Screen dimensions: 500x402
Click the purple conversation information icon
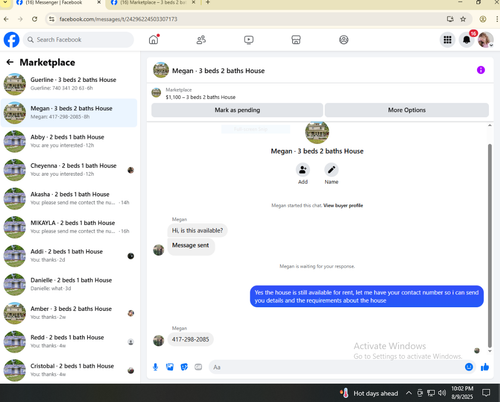481,70
